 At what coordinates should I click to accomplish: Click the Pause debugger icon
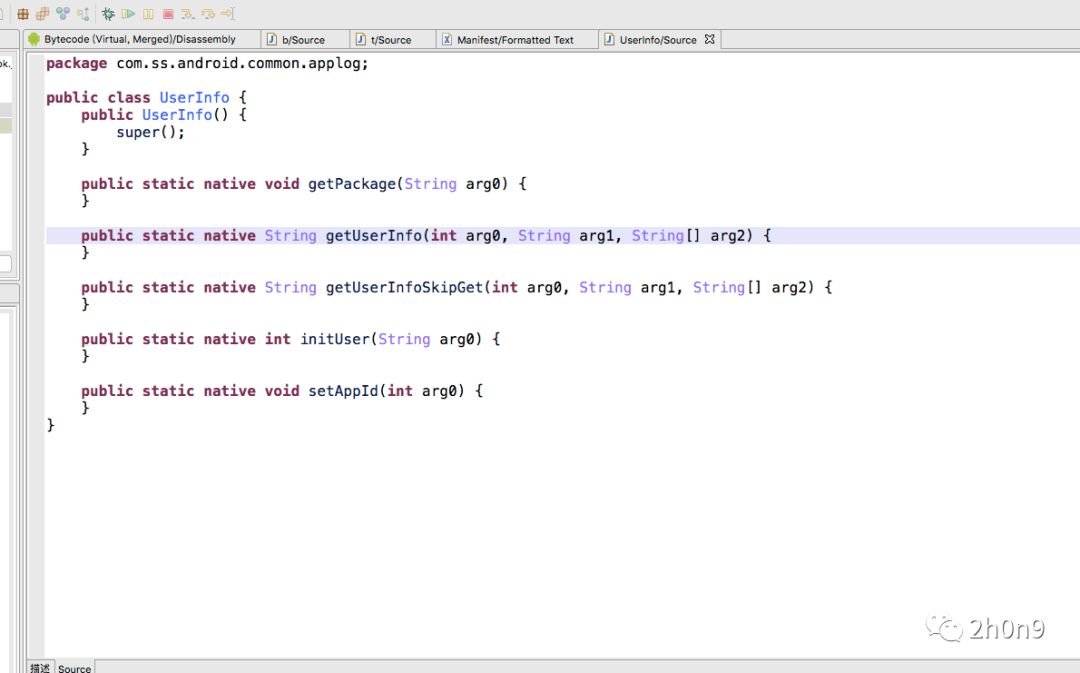click(x=148, y=14)
